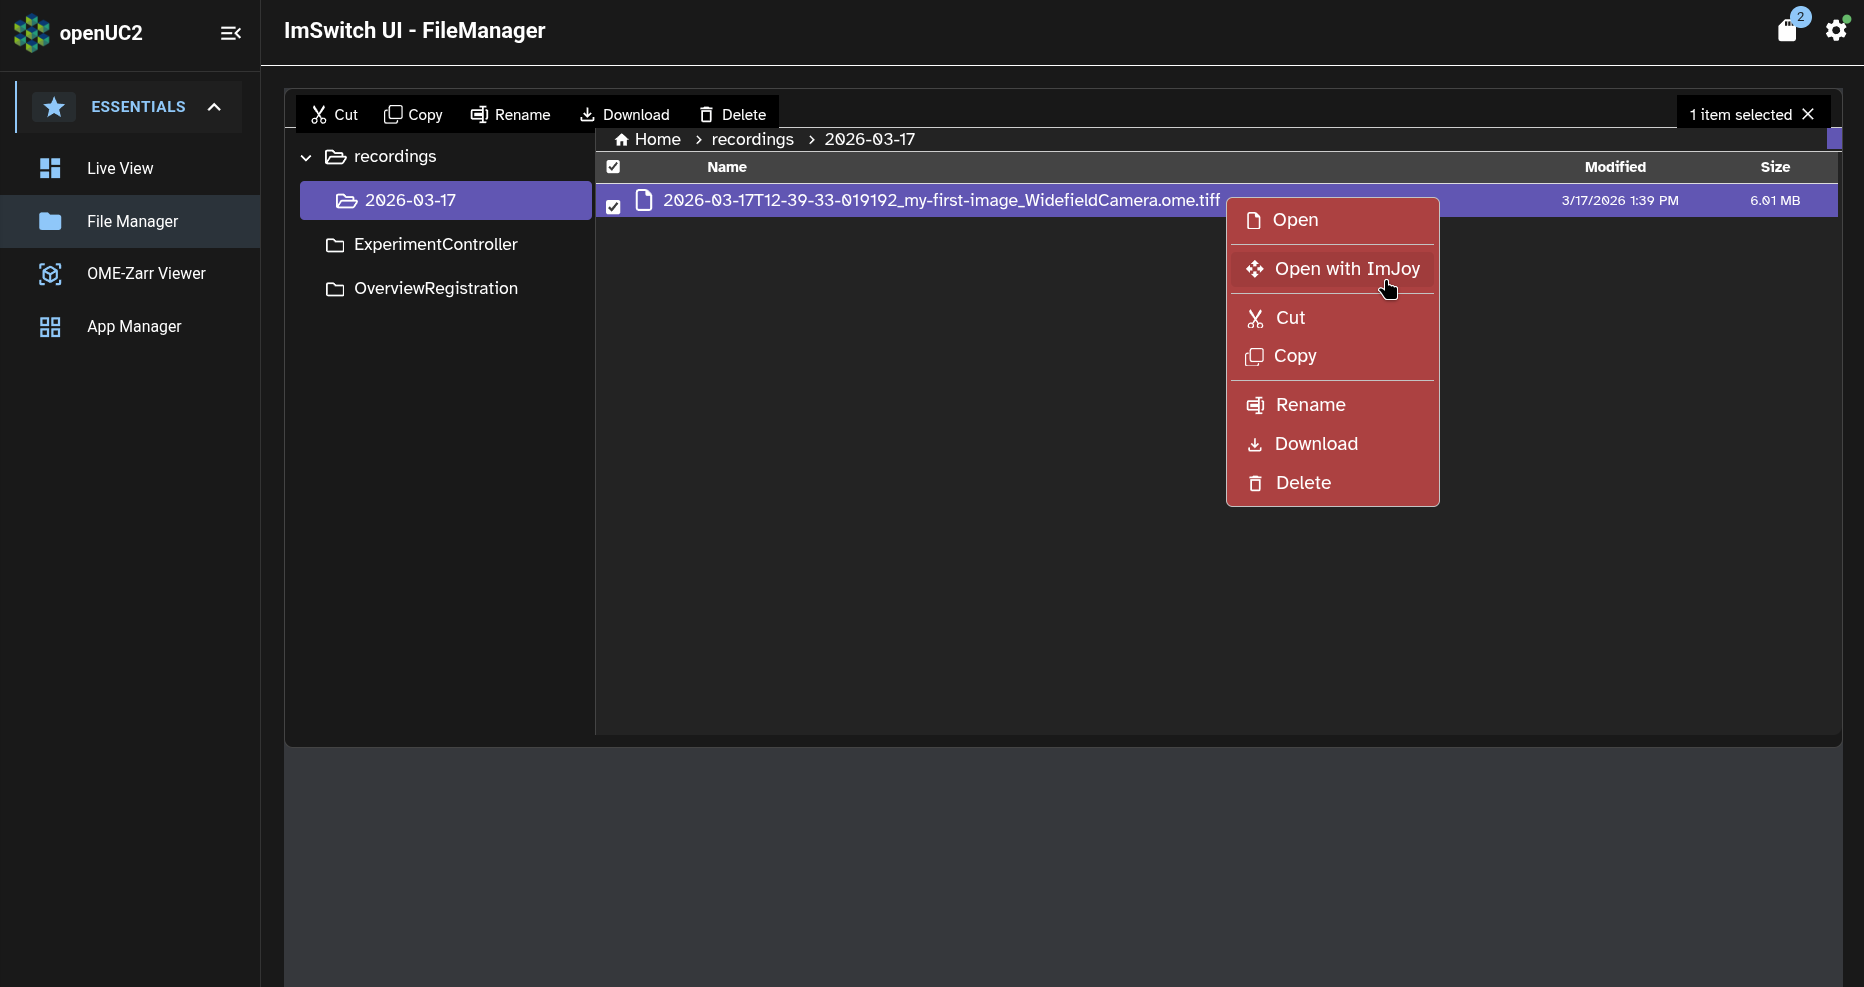This screenshot has width=1864, height=987.
Task: Select Delete in the context menu
Action: click(1303, 482)
